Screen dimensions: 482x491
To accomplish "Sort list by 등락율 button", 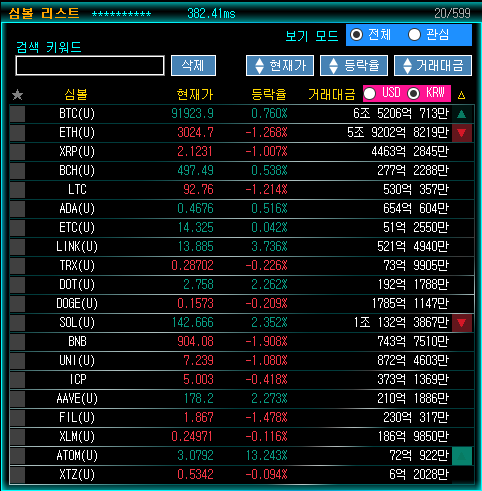I will 354,65.
